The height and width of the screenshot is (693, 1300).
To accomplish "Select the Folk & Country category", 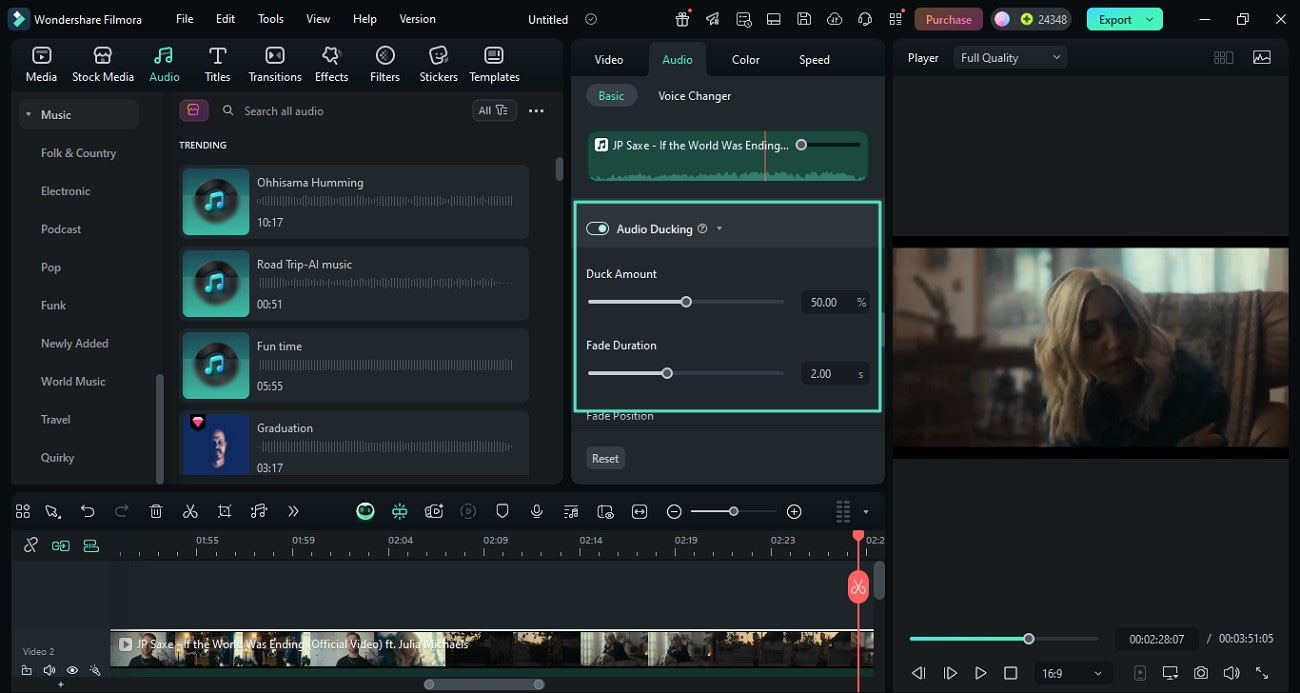I will 78,153.
